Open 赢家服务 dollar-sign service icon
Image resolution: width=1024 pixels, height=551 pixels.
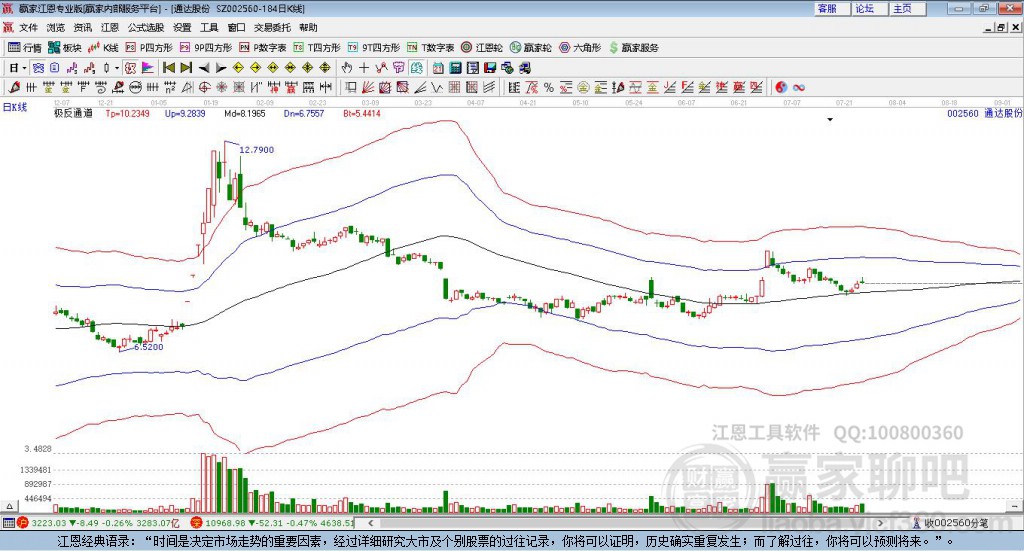[x=633, y=48]
